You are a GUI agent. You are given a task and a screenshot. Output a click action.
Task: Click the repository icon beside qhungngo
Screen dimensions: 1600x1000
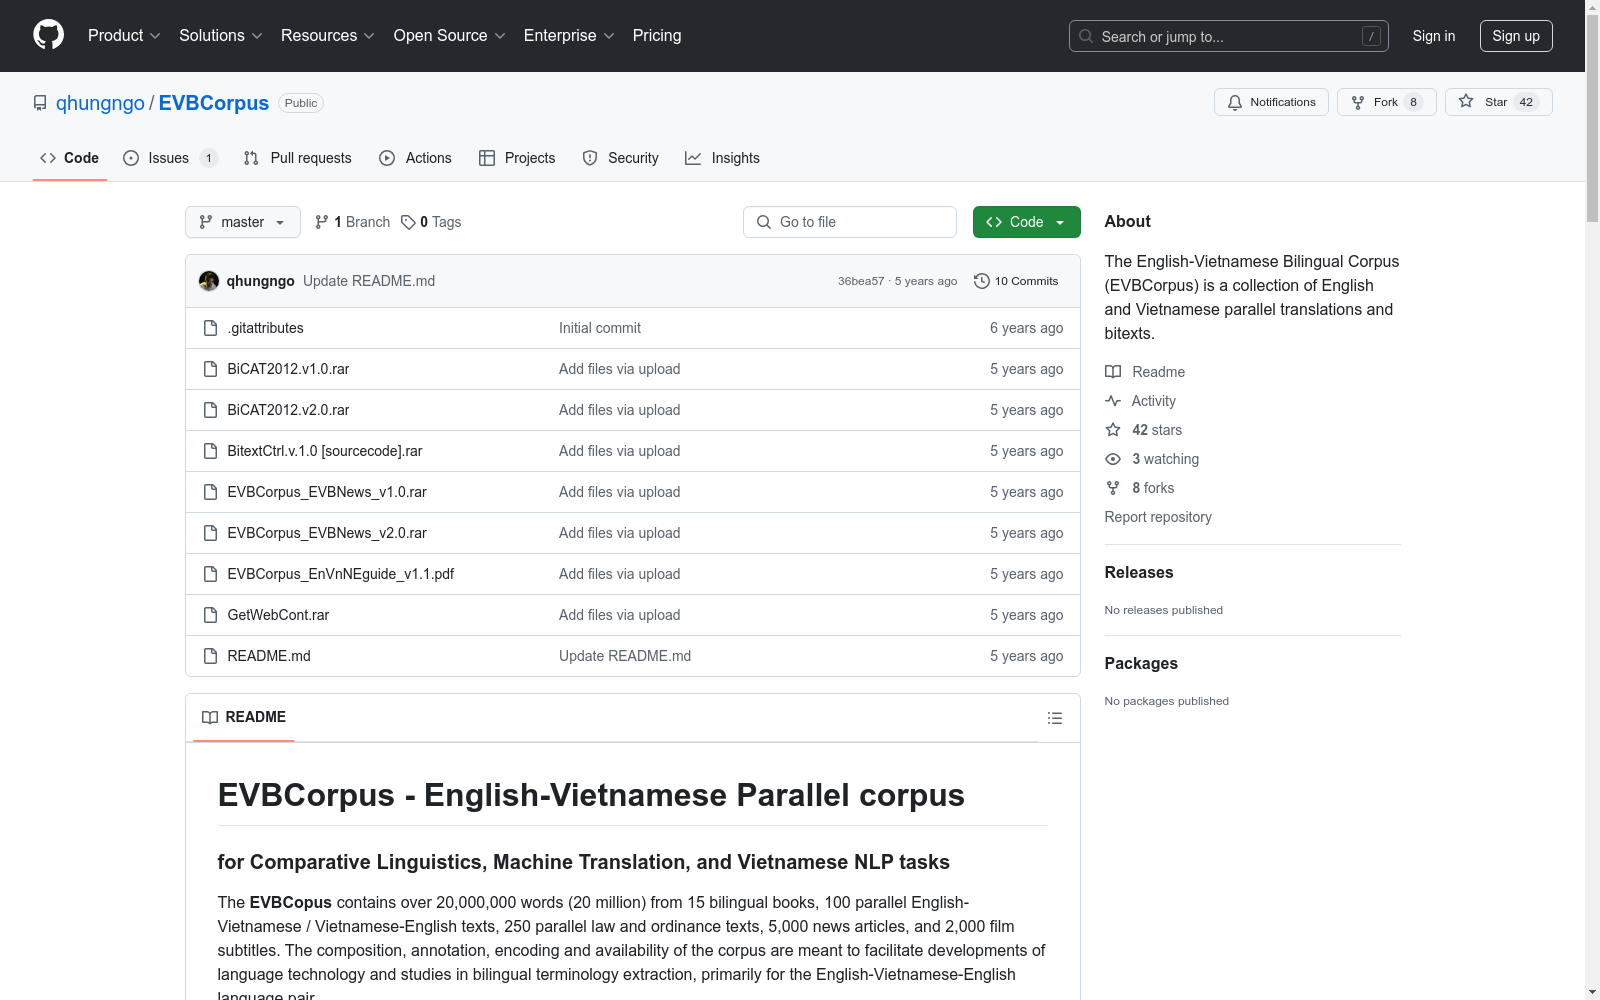coord(40,103)
